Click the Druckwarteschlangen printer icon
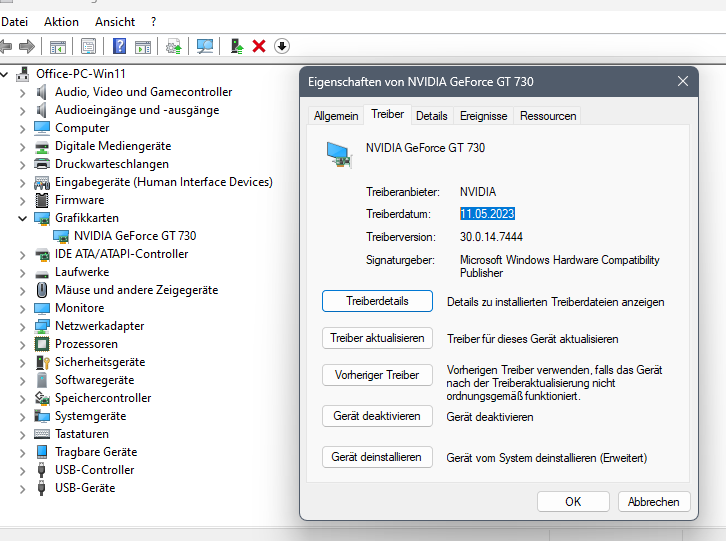The image size is (726, 541). pos(42,164)
